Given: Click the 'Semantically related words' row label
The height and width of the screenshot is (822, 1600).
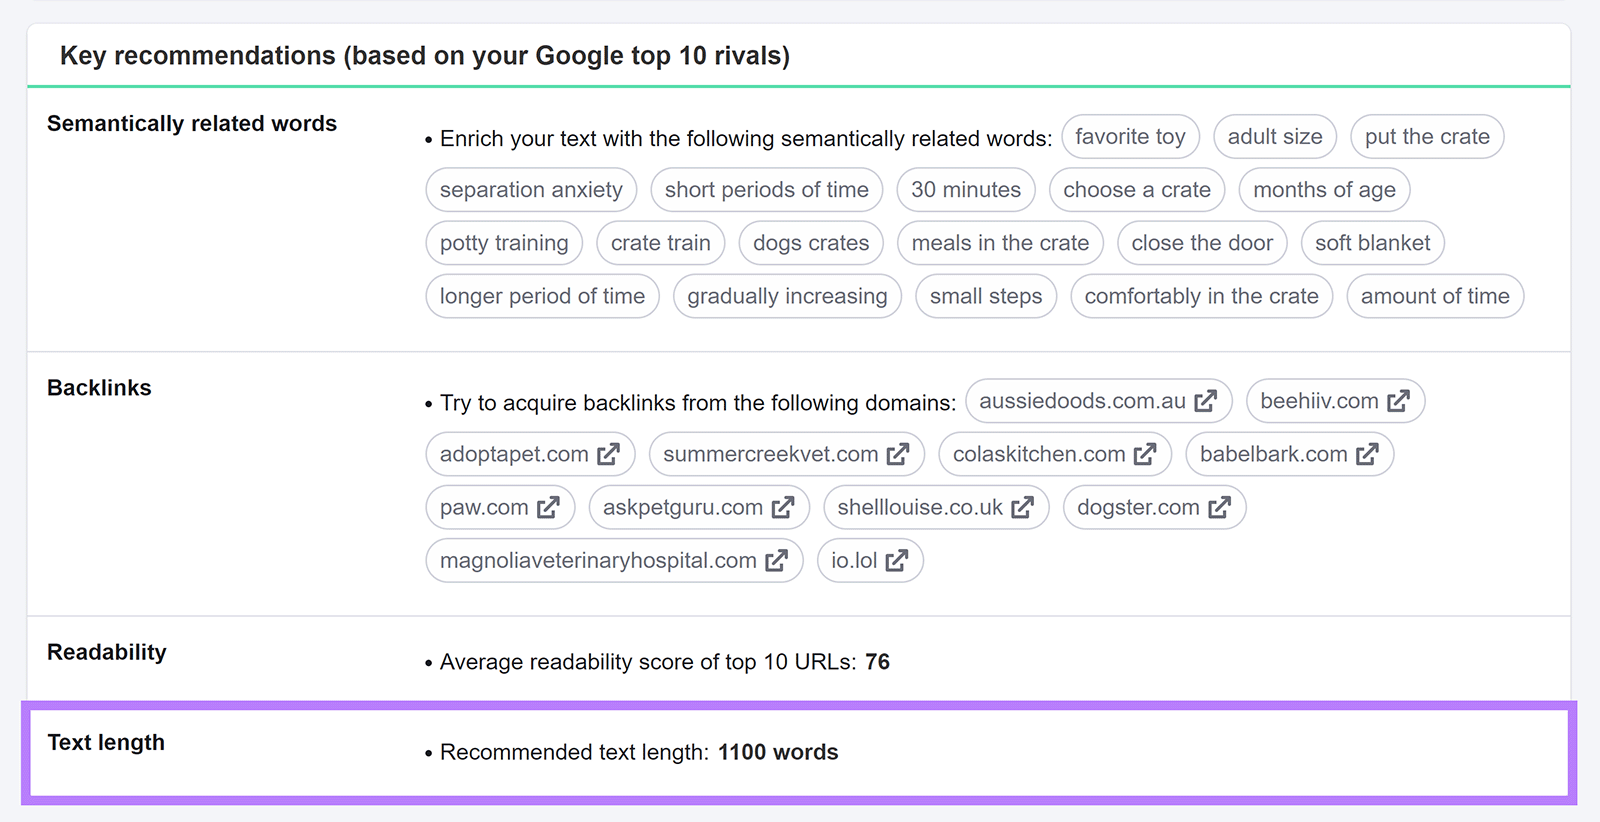Looking at the screenshot, I should pos(192,124).
